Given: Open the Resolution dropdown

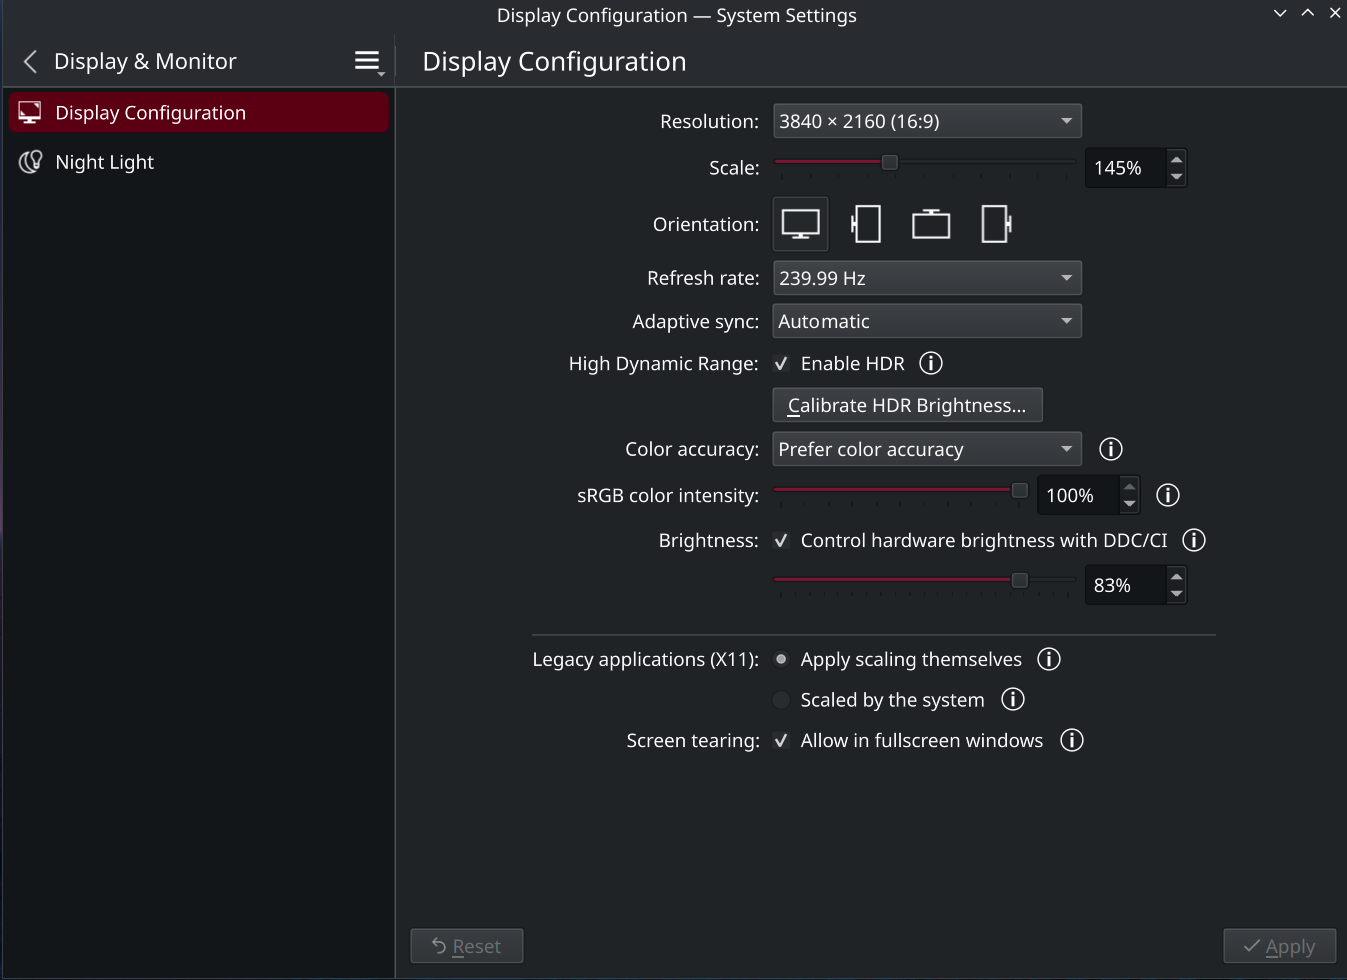Looking at the screenshot, I should tap(927, 121).
